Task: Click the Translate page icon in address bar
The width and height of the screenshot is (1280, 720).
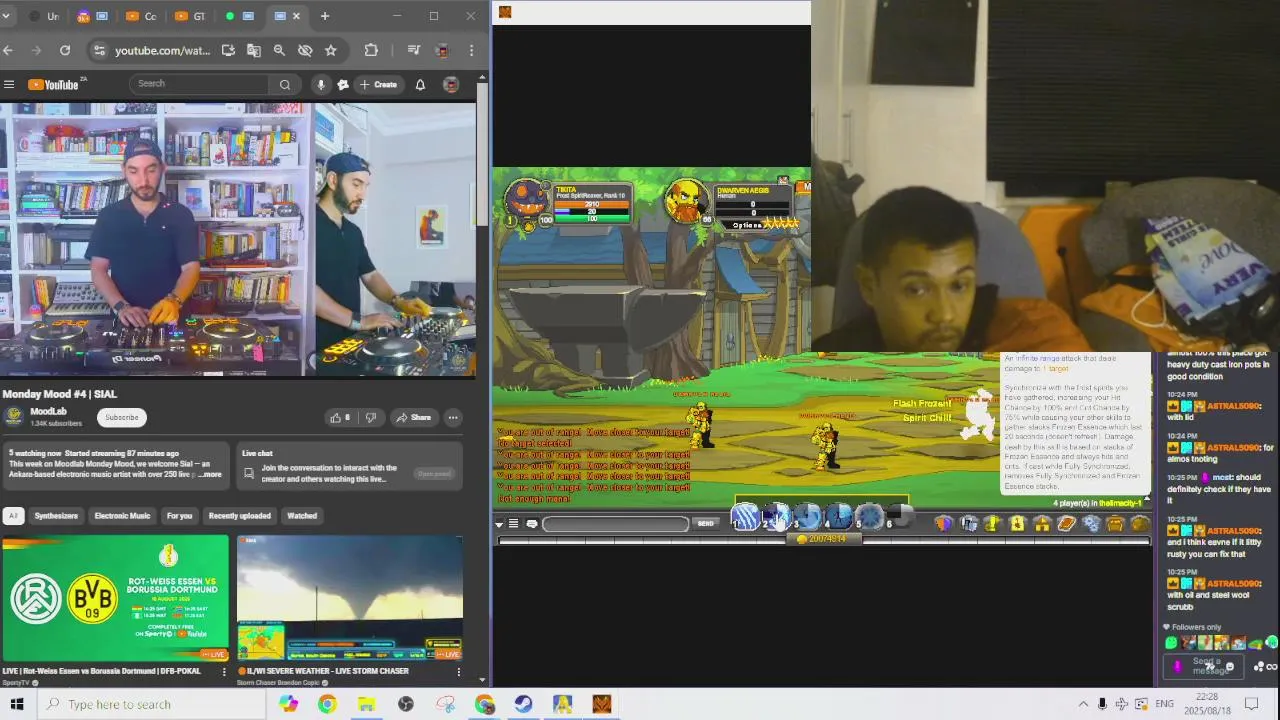Action: (x=254, y=50)
